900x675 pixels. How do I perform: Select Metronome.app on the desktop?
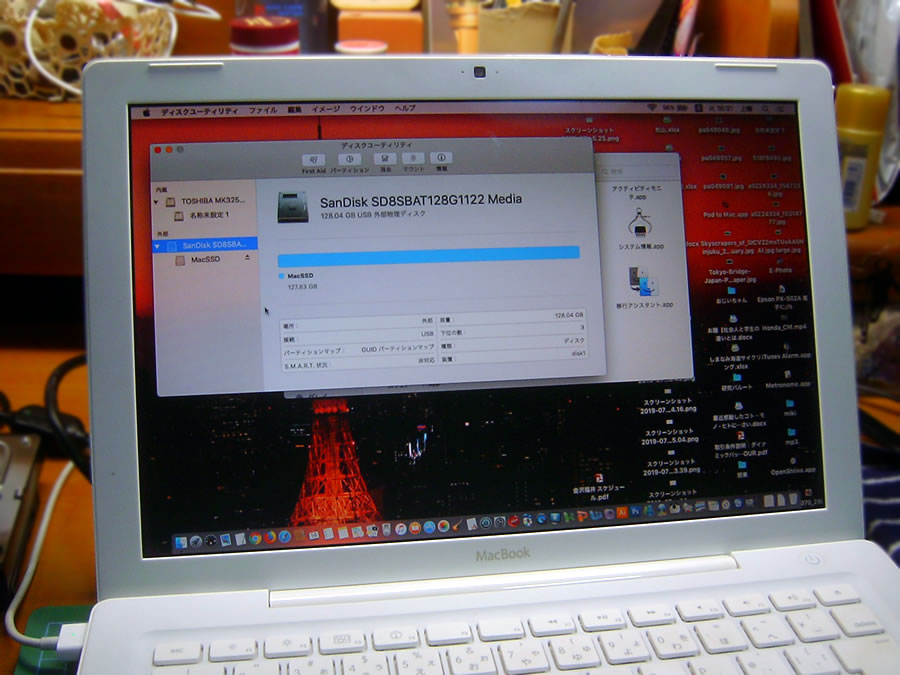pos(788,381)
